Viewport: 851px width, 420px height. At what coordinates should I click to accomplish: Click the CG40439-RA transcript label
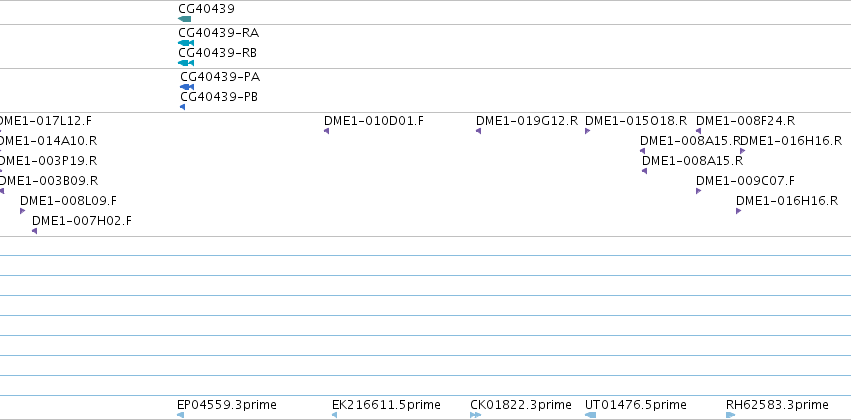(219, 33)
